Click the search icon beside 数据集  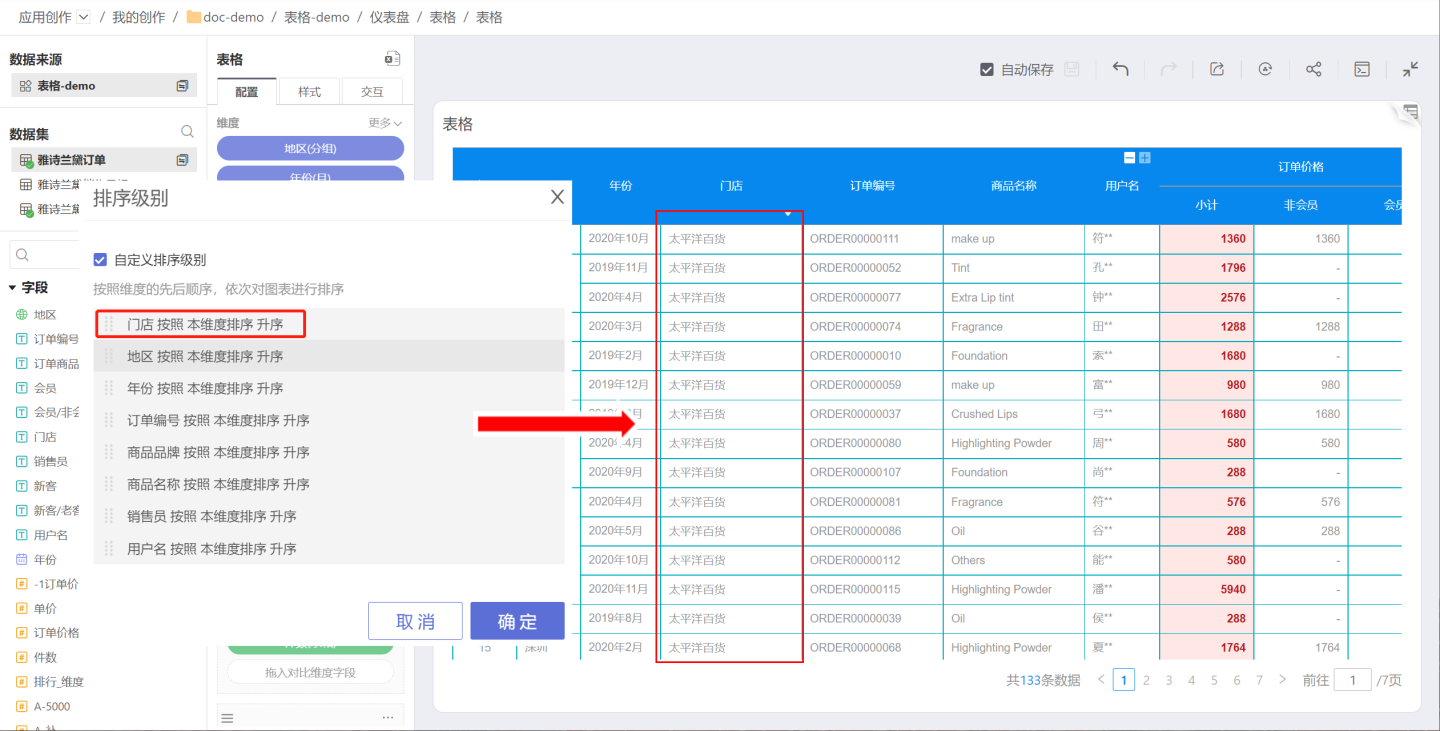[187, 132]
